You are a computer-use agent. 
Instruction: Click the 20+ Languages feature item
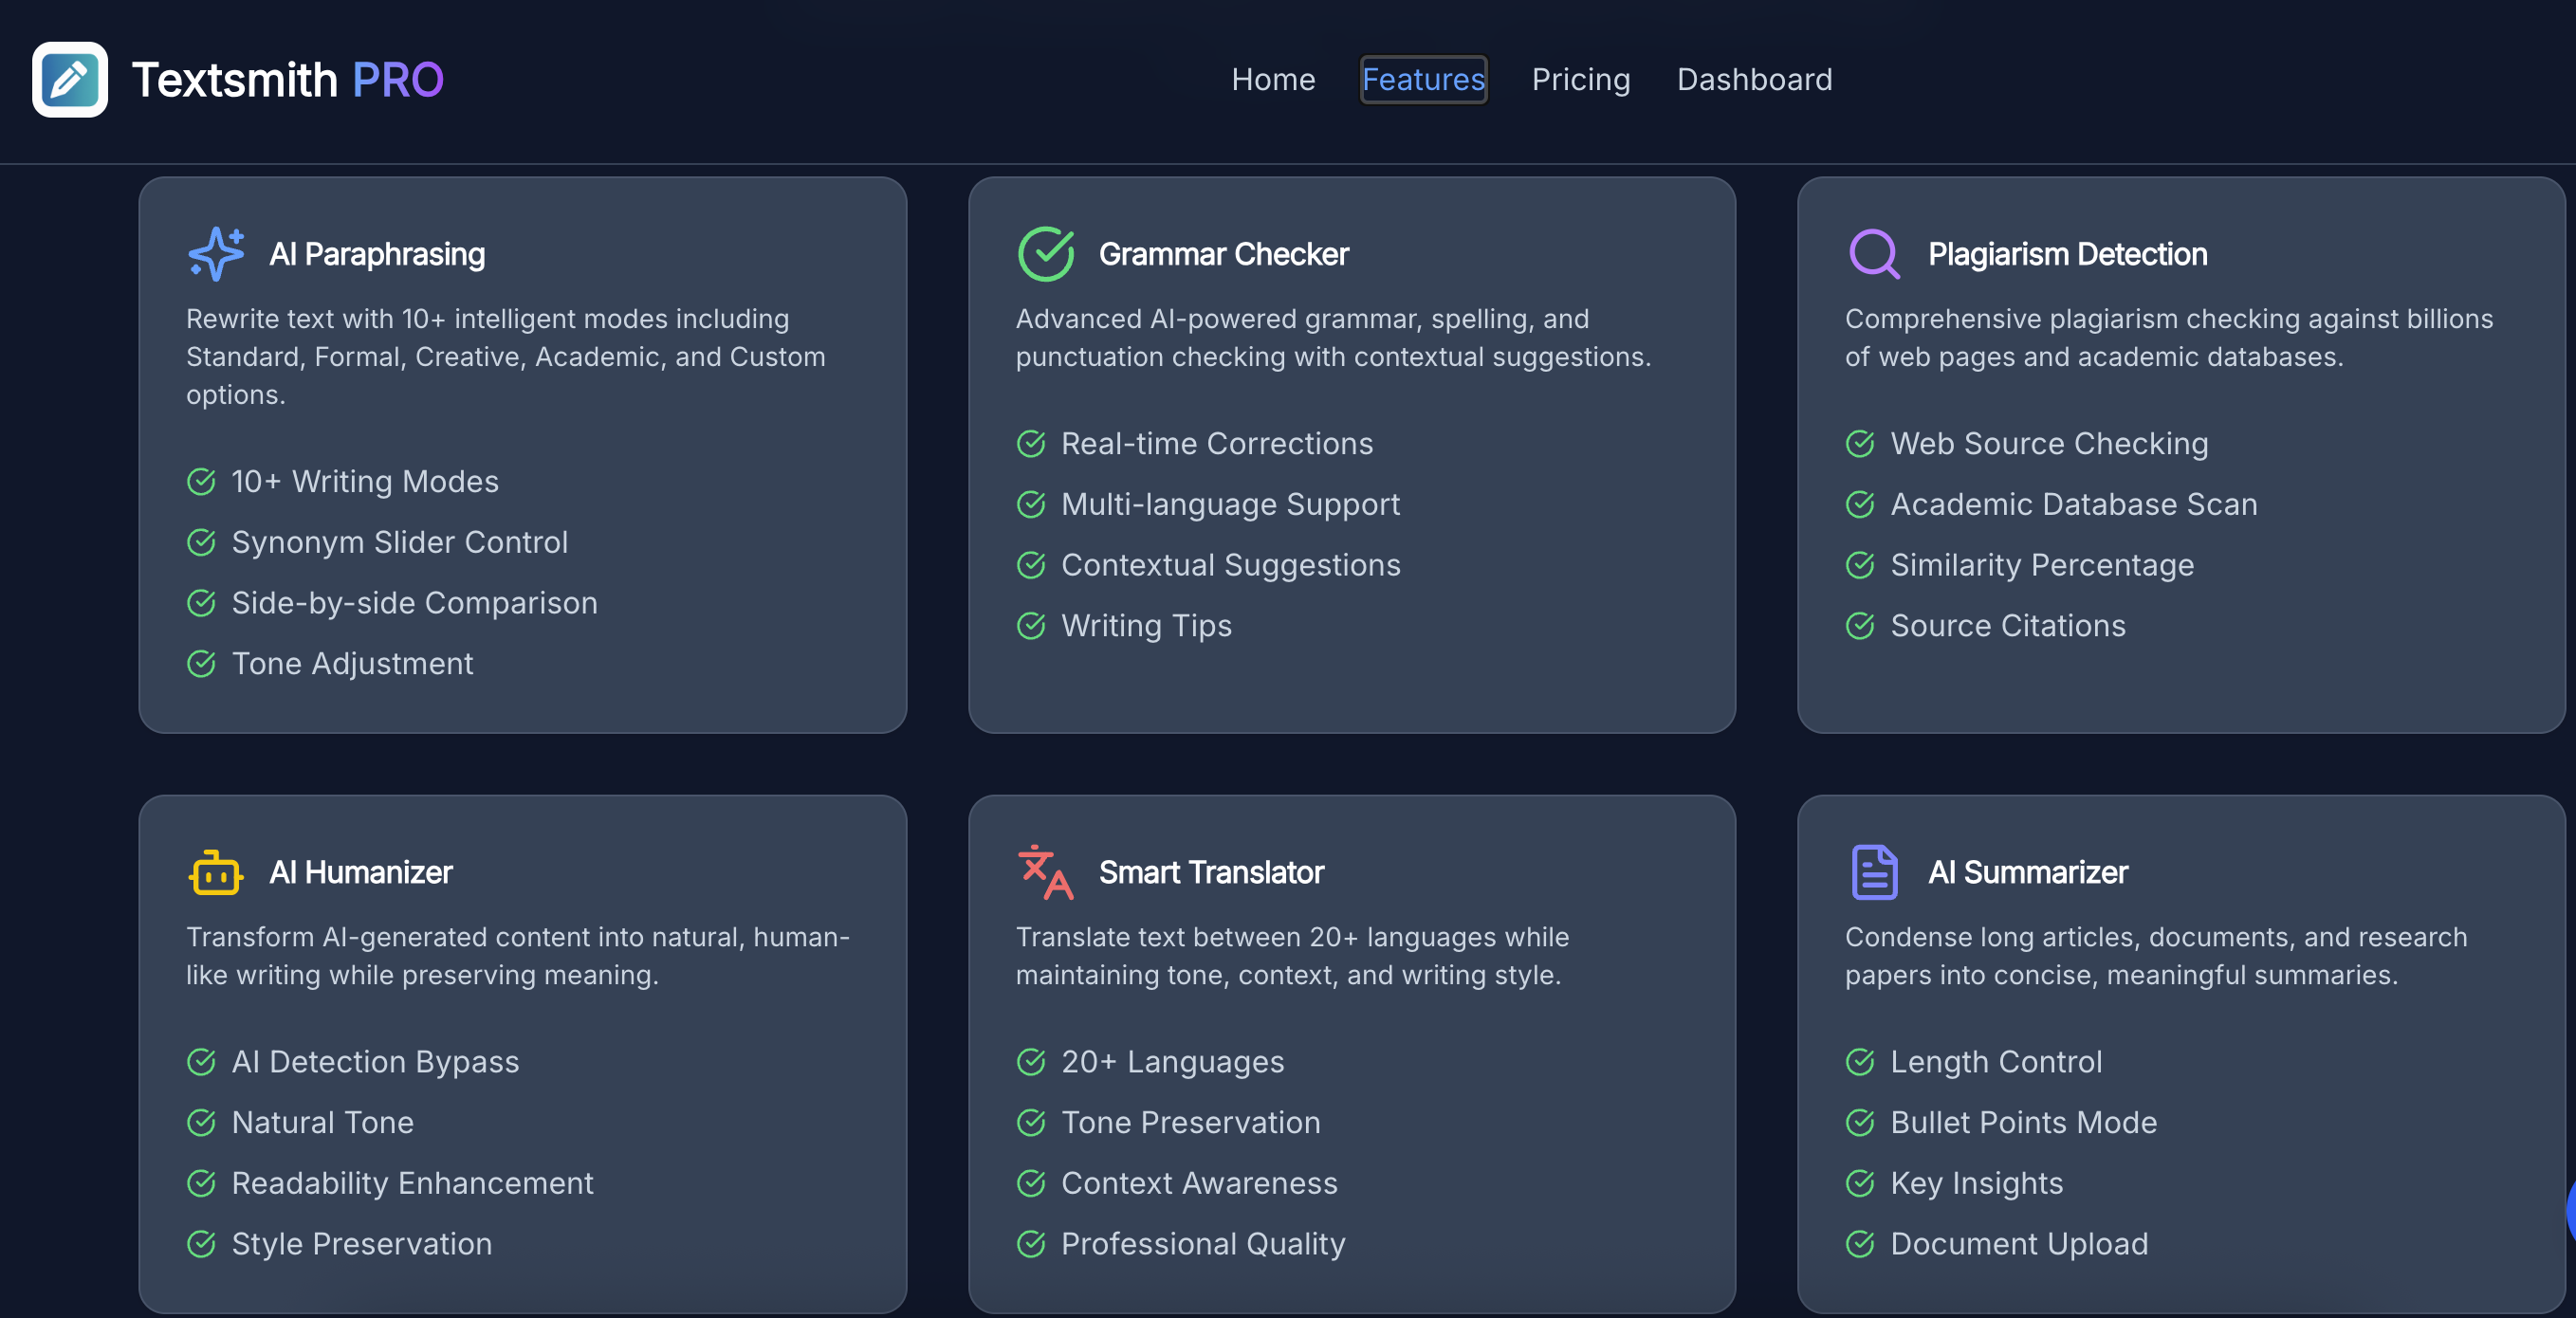[x=1172, y=1062]
